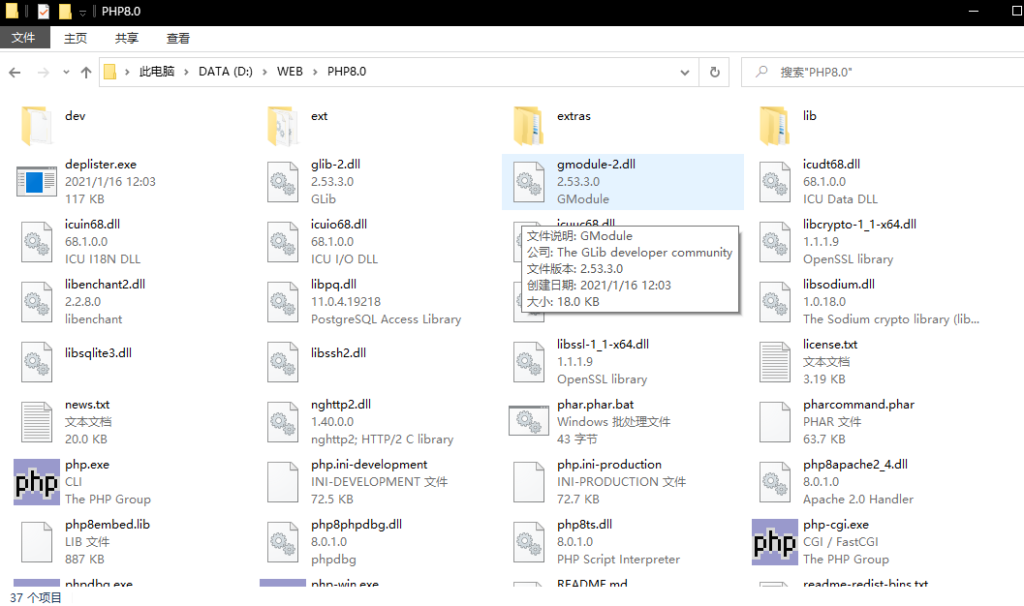
Task: Select the php.ini-production file icon
Action: (529, 482)
